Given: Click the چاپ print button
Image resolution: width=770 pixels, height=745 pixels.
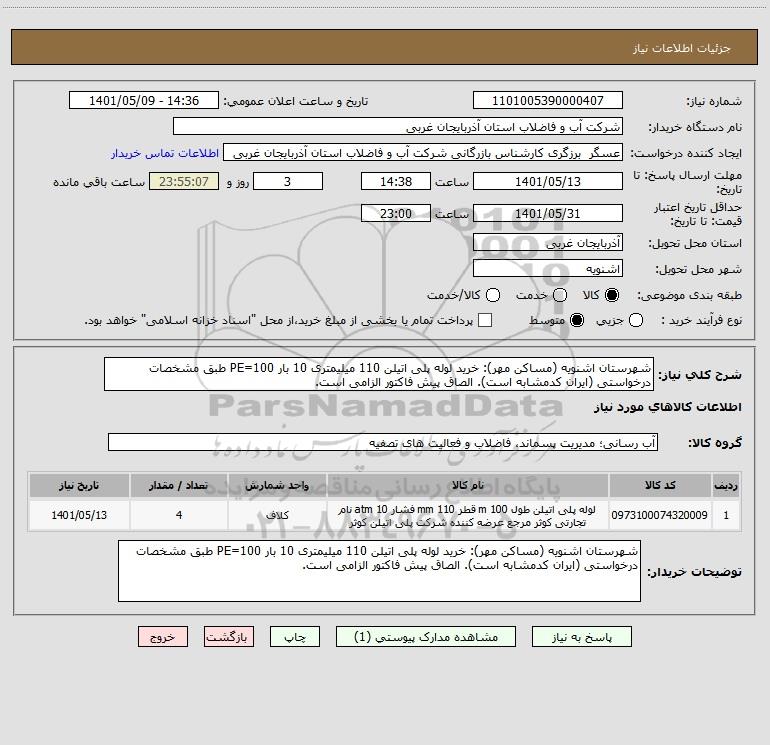Looking at the screenshot, I should [x=295, y=637].
